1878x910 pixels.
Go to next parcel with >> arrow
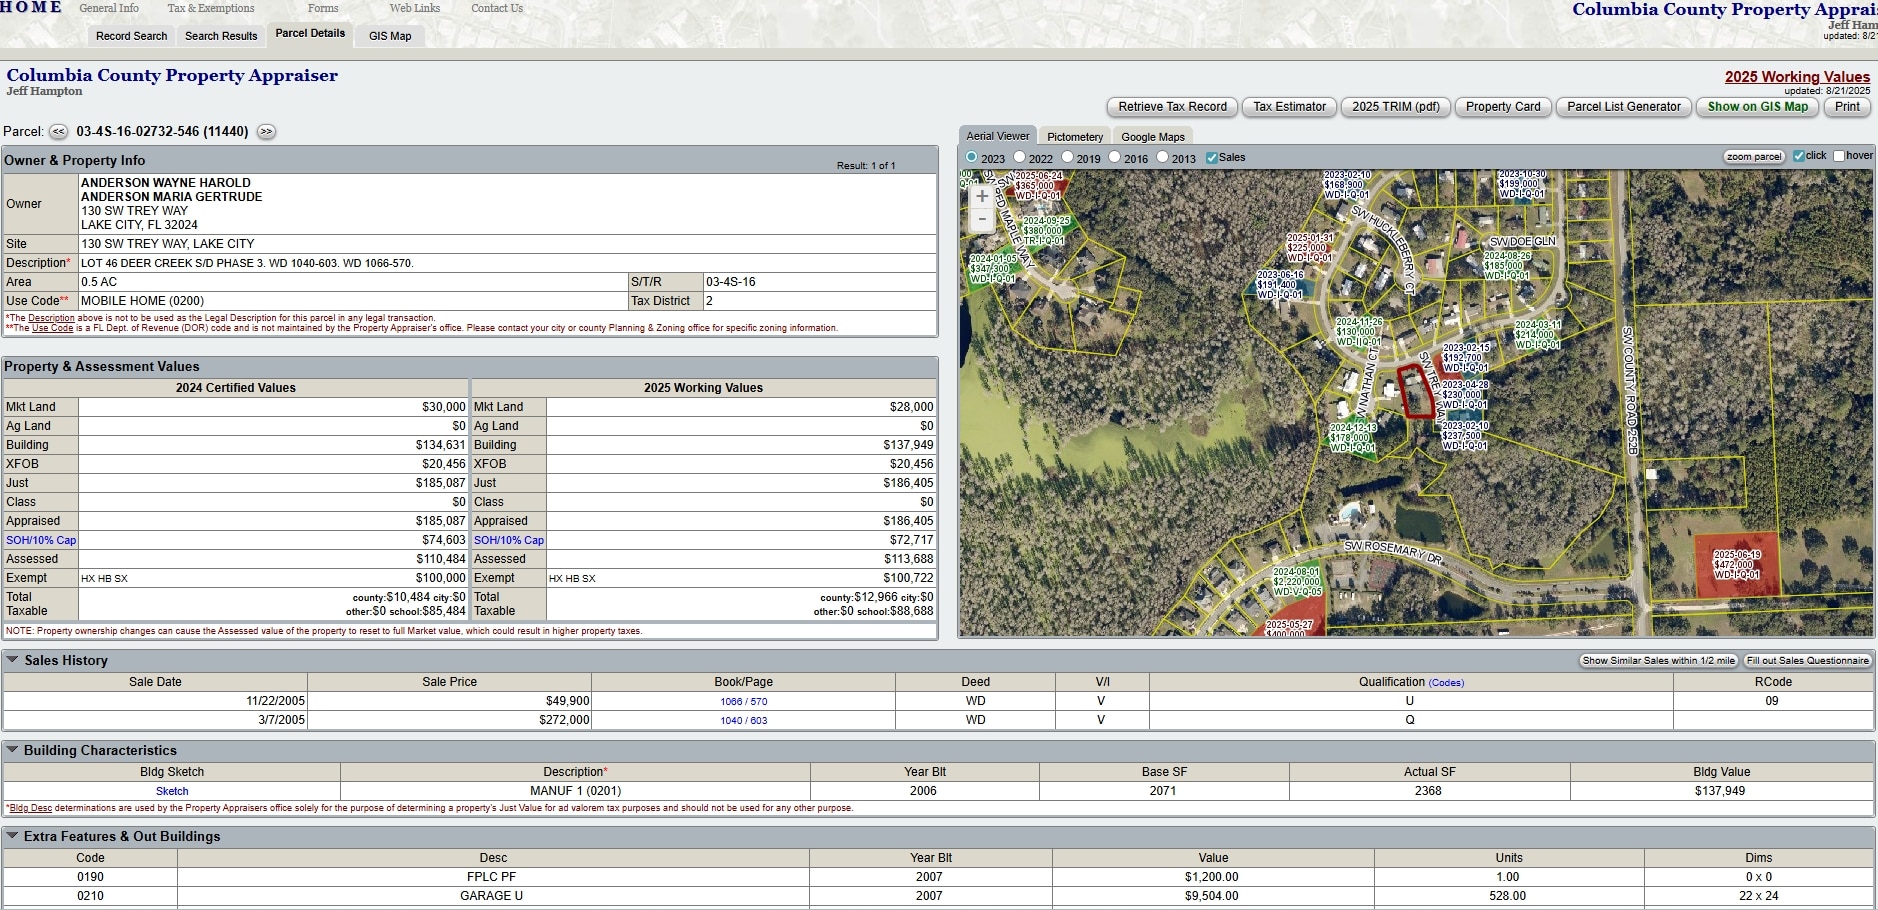266,132
